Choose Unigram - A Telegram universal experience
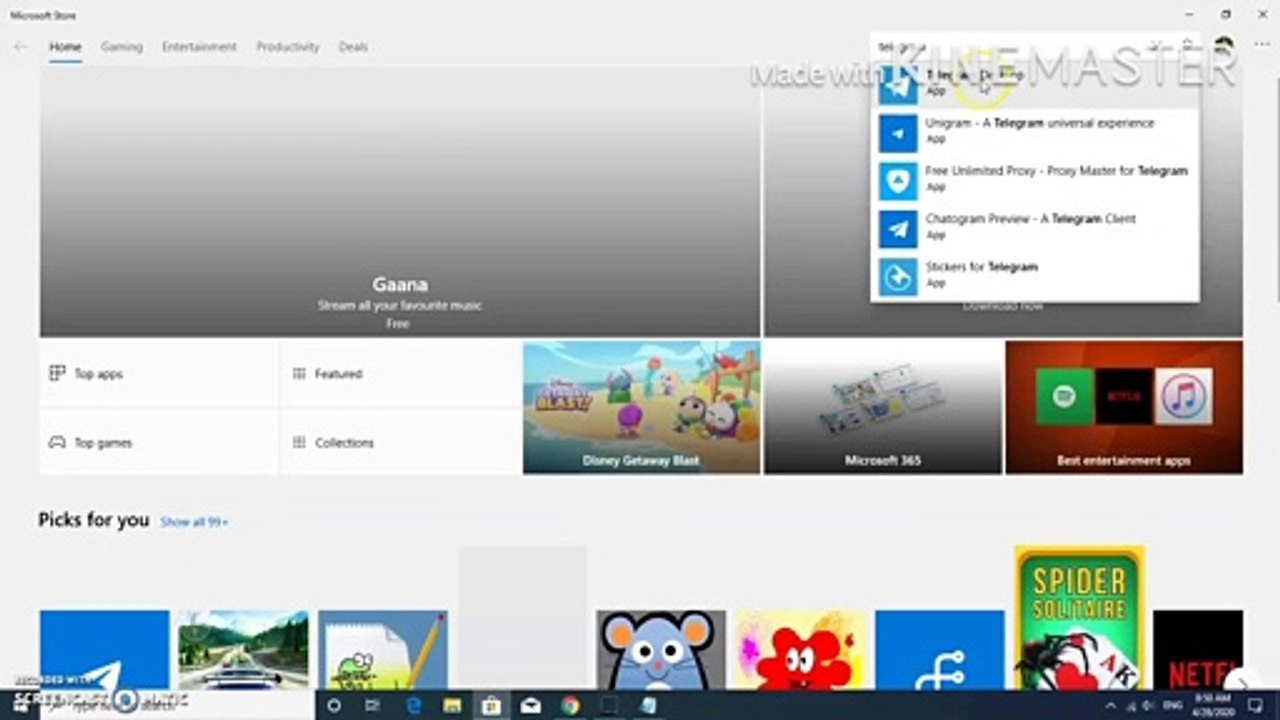1280x720 pixels. point(1034,131)
